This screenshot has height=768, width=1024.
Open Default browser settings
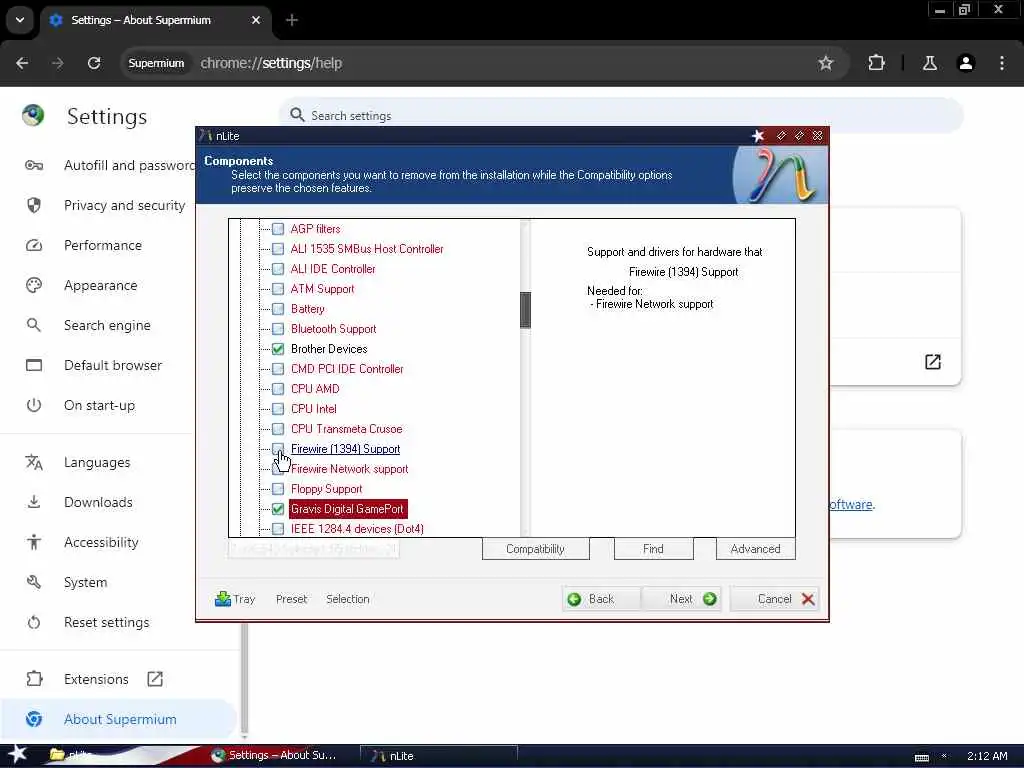click(x=93, y=365)
